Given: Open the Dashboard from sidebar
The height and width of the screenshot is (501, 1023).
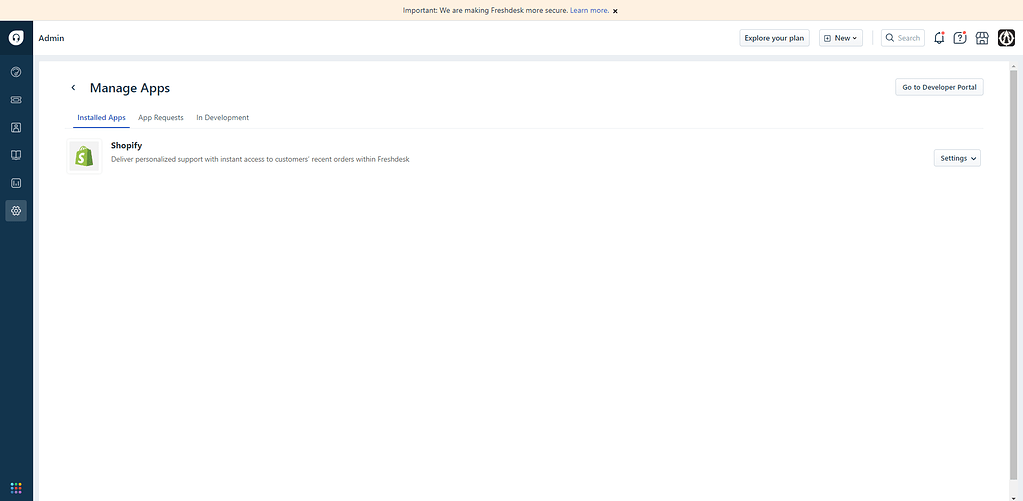Looking at the screenshot, I should coord(16,72).
